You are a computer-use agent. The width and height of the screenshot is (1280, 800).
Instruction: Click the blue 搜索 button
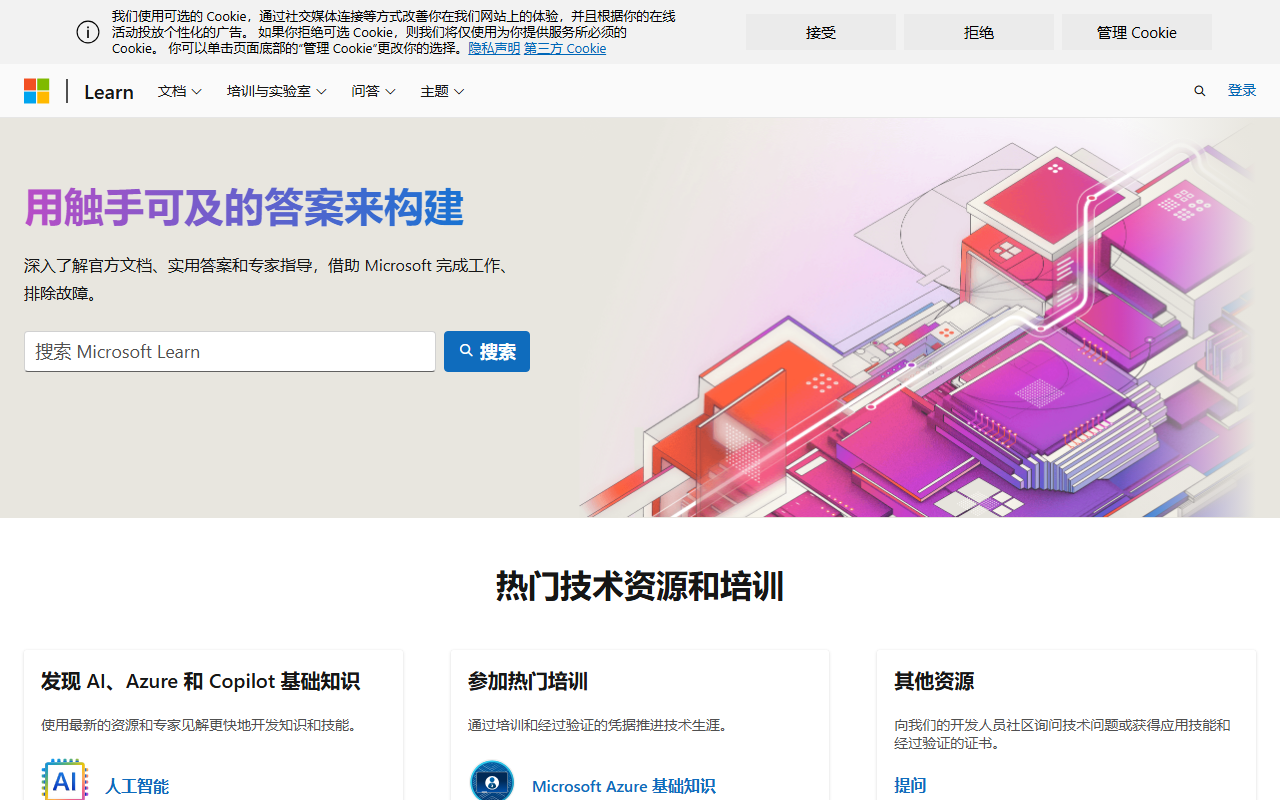[x=487, y=351]
